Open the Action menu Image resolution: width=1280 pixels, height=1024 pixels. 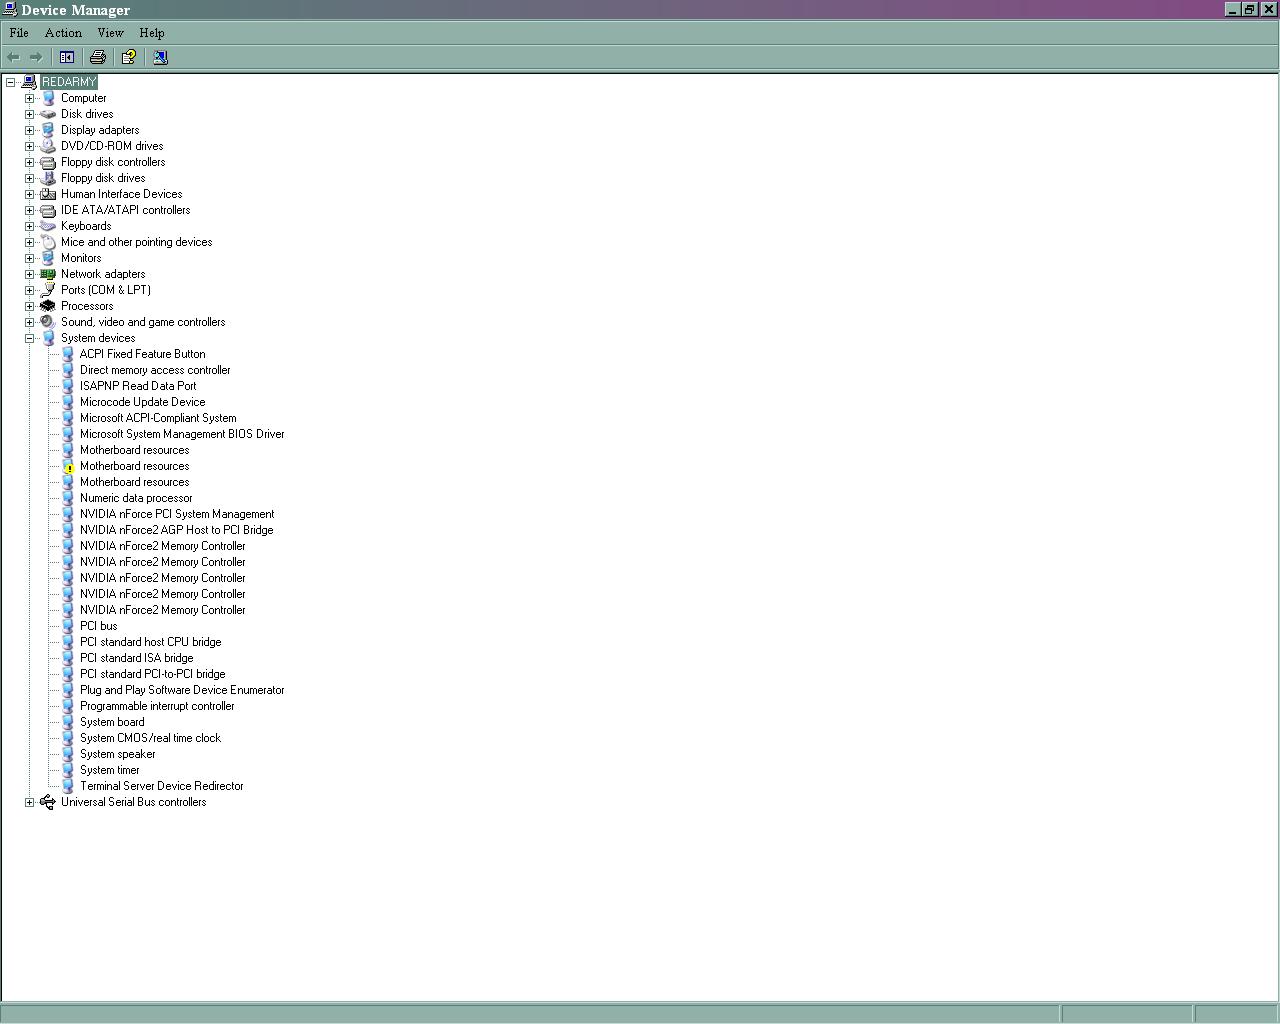63,33
